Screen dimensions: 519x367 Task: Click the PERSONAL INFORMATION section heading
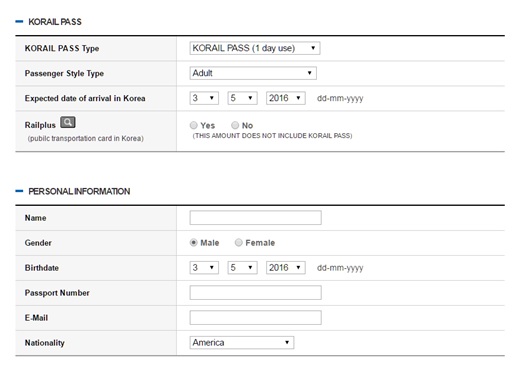pos(79,191)
